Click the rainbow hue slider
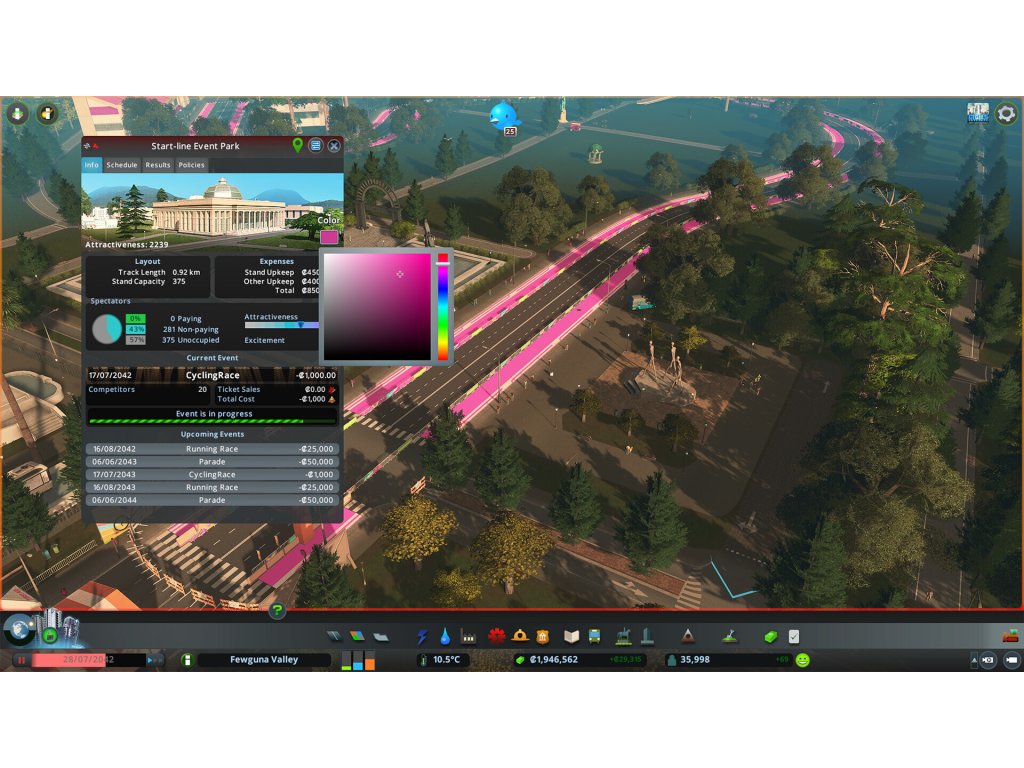 click(443, 306)
